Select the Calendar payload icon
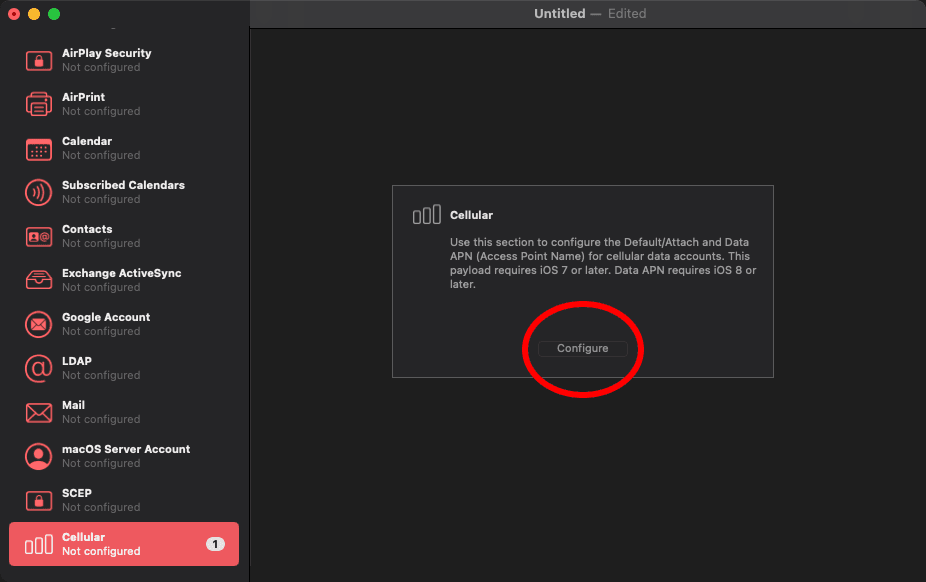 pos(38,148)
